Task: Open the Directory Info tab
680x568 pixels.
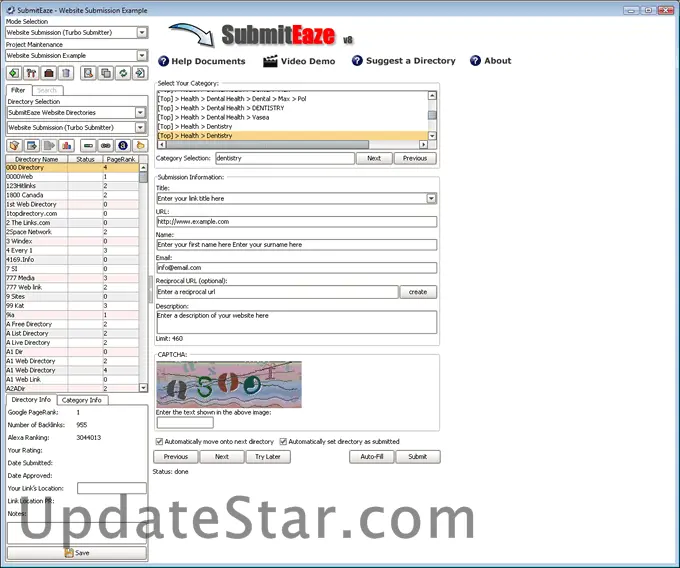Action: pos(31,399)
